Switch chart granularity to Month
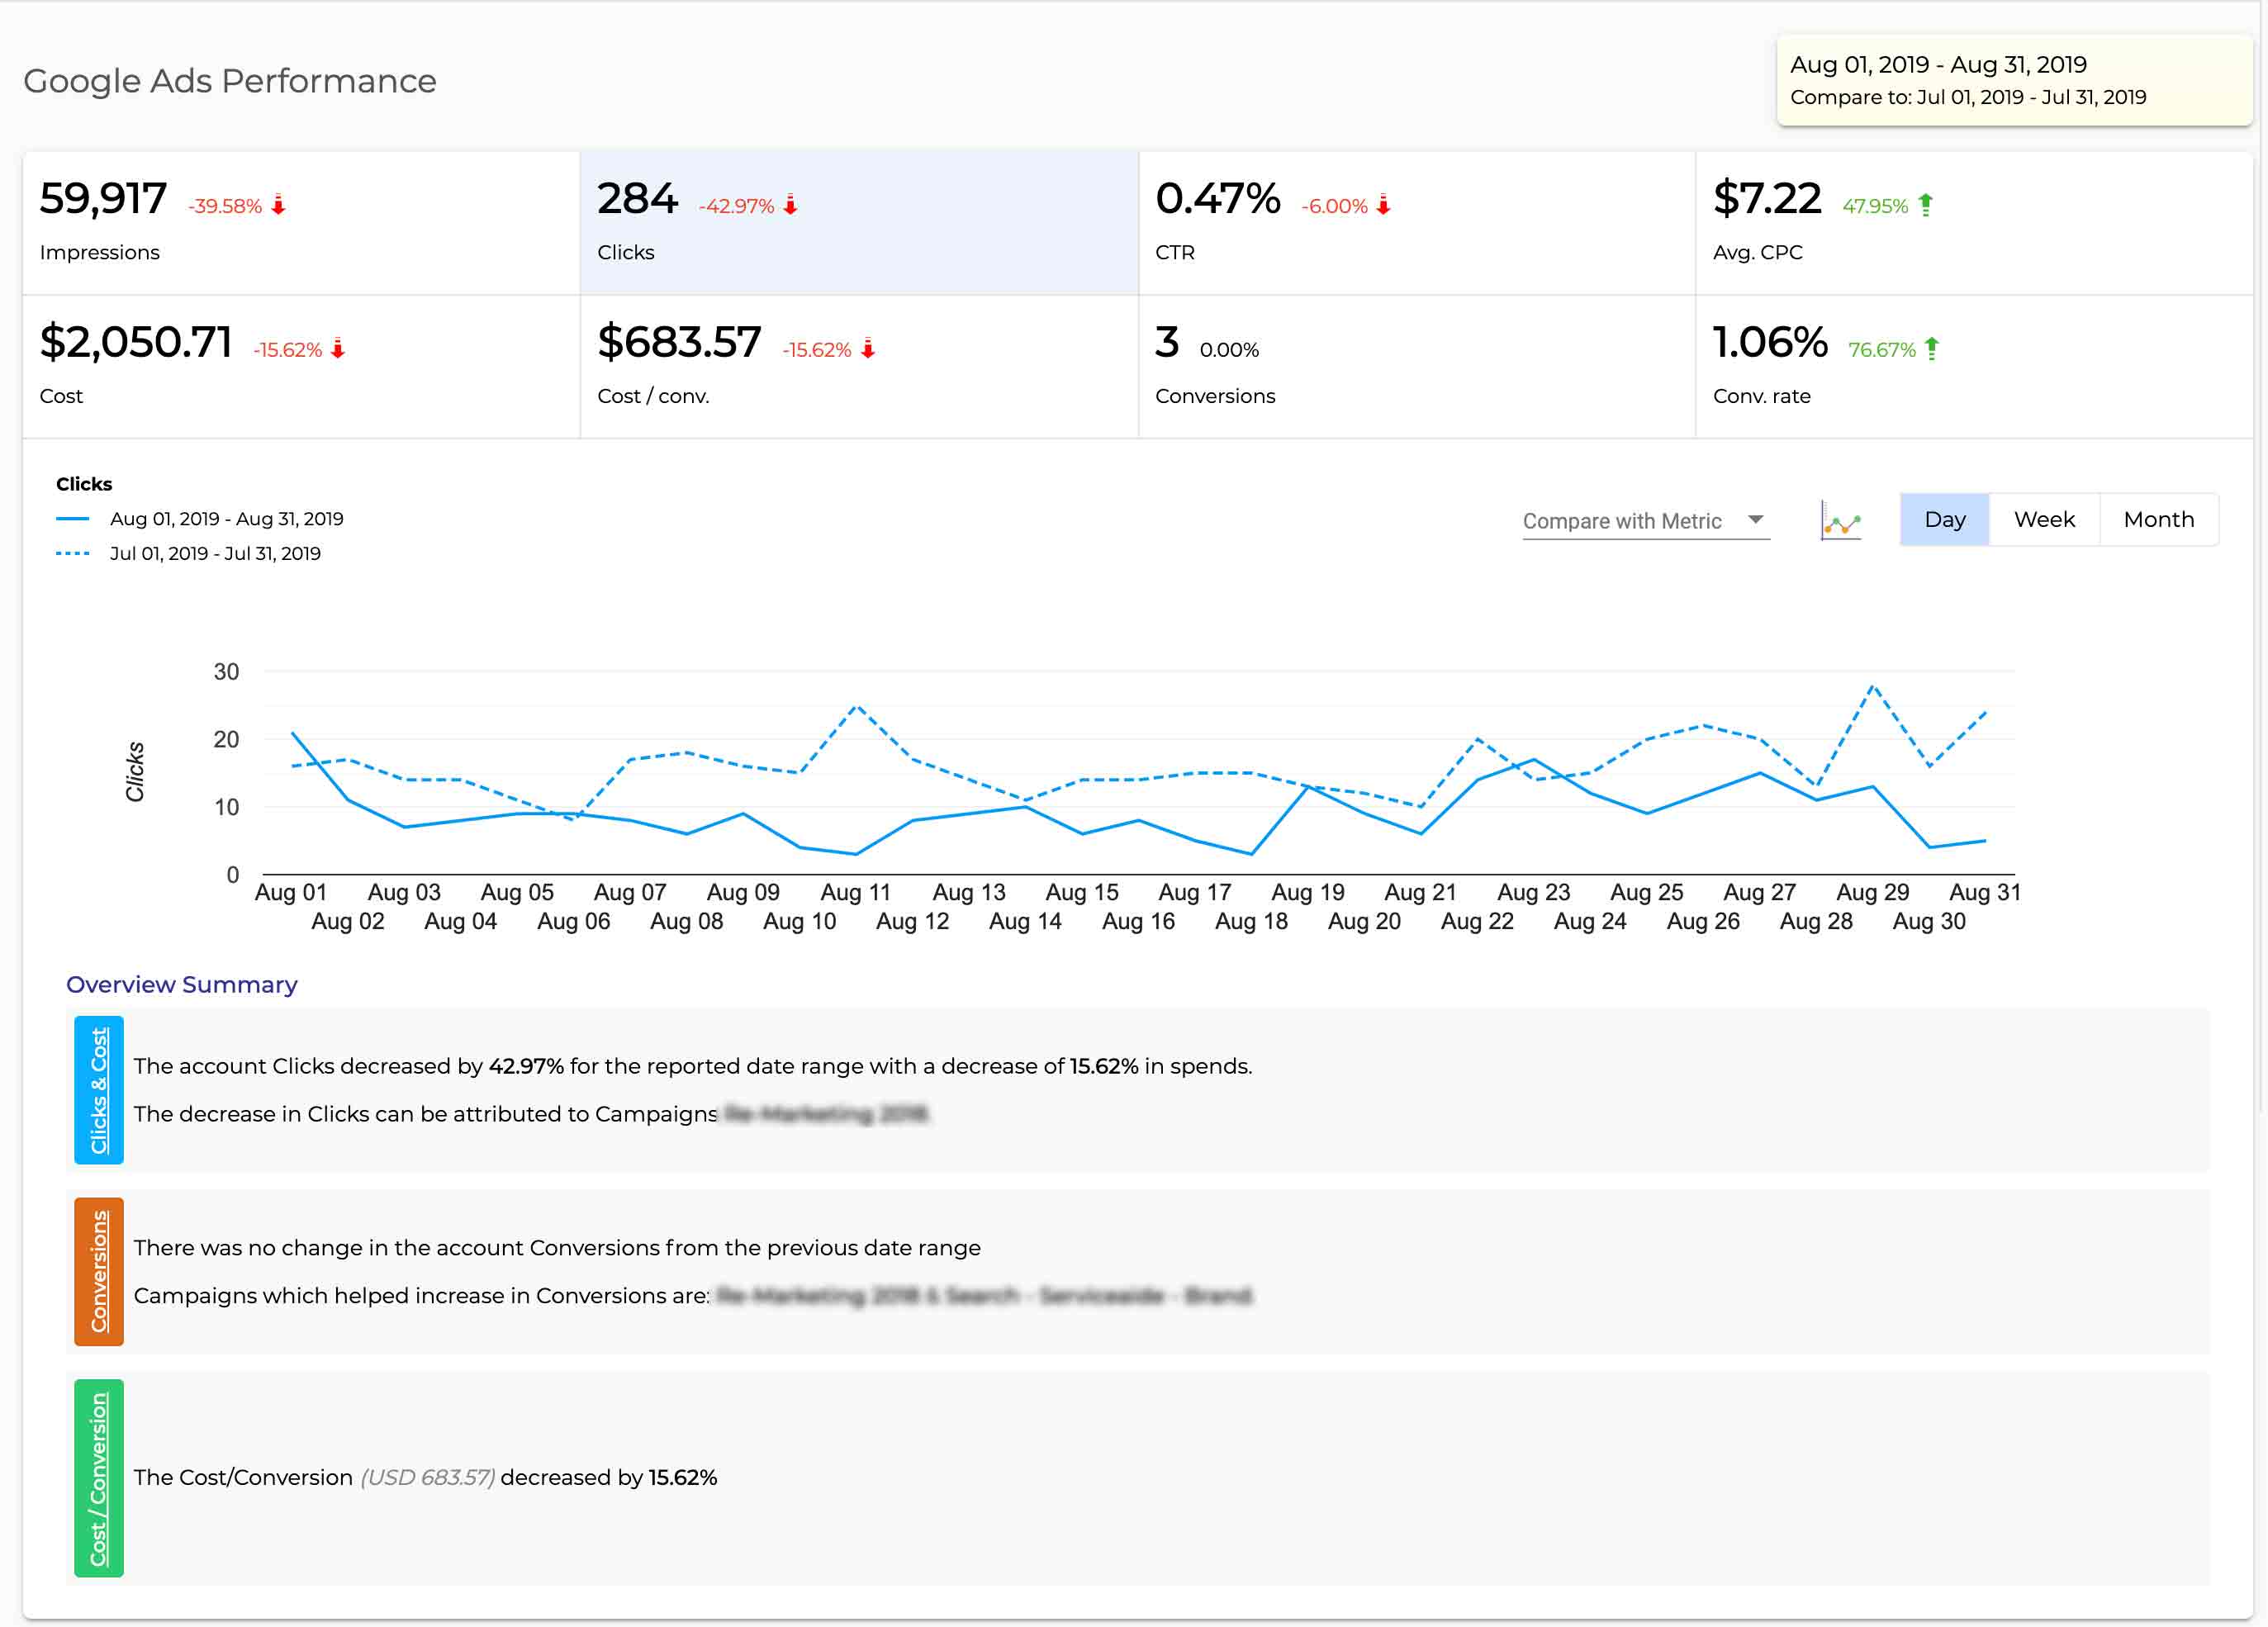This screenshot has height=1627, width=2268. pyautogui.click(x=2158, y=519)
